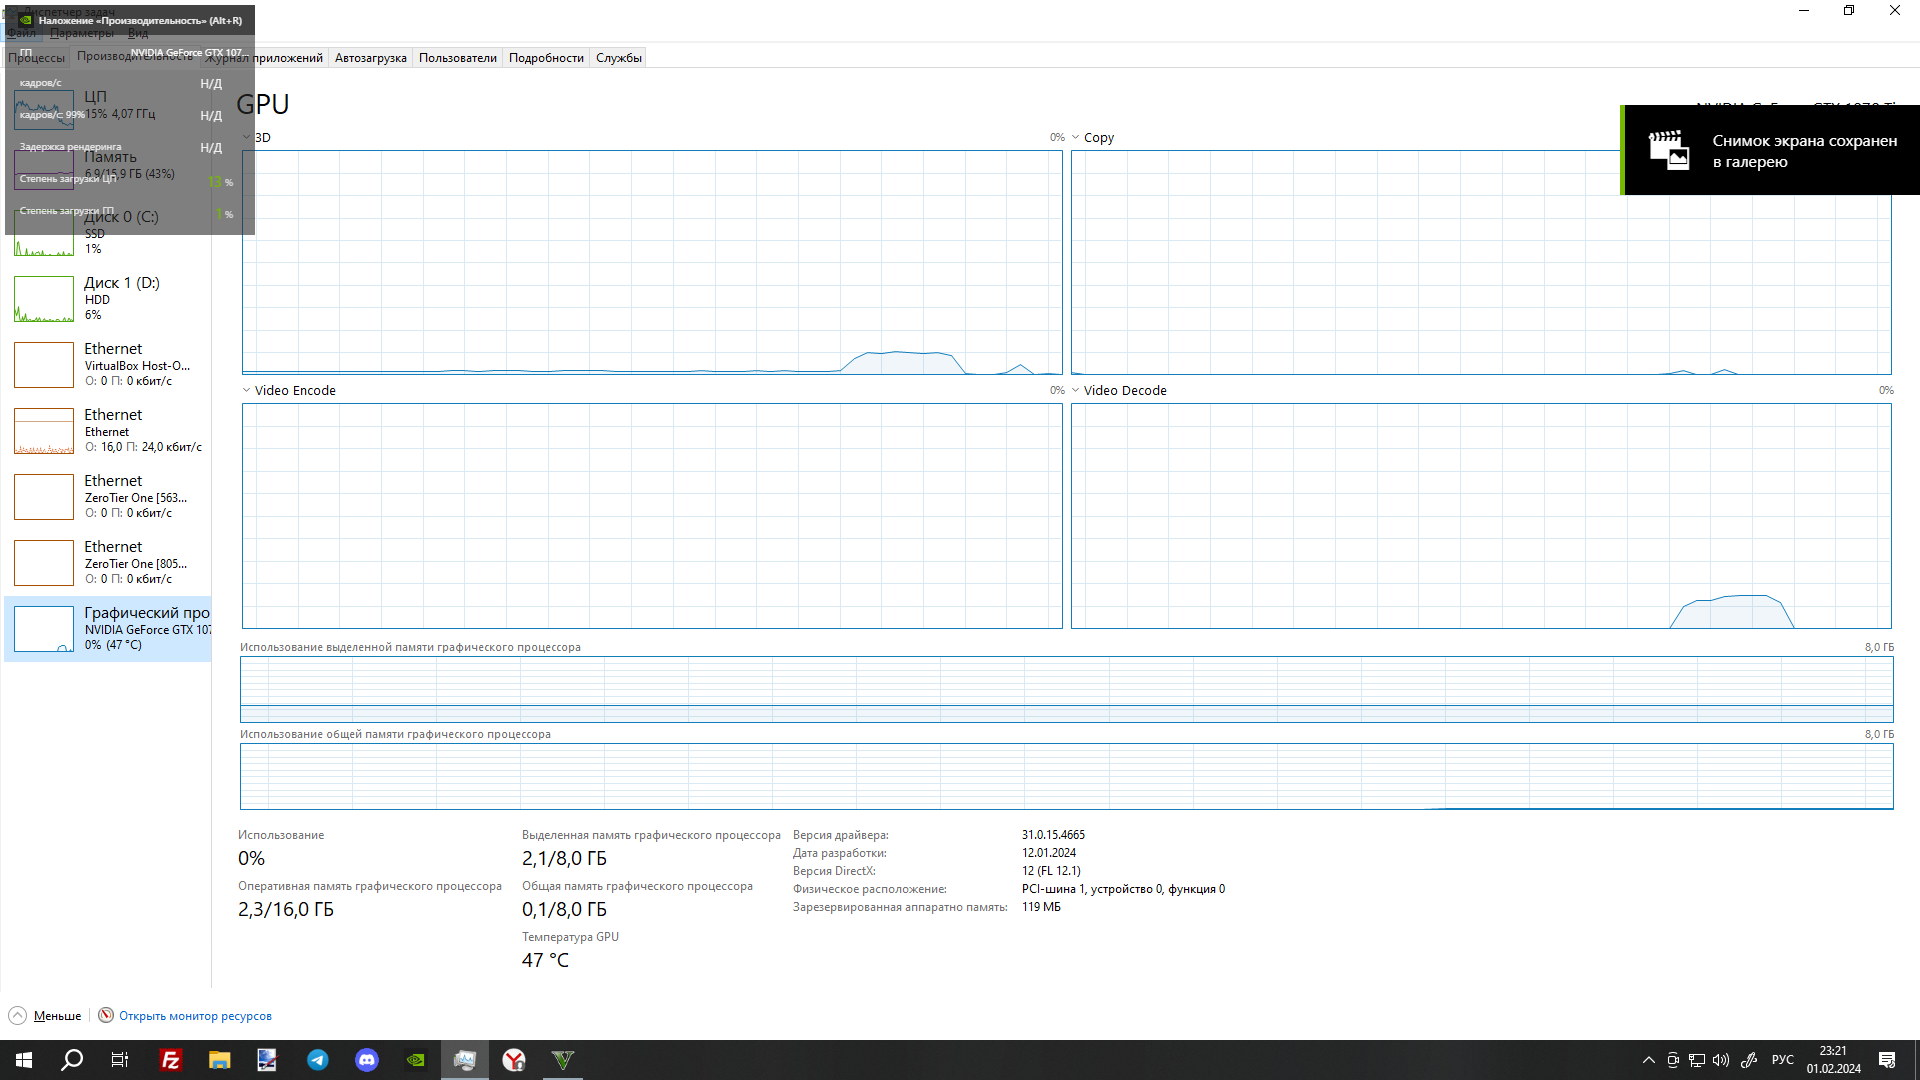
Task: Open Windows Ink Workspace pen icon
Action: point(1749,1060)
